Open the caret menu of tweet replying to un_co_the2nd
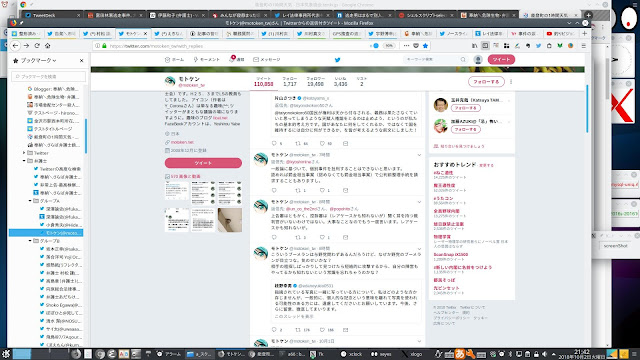640x360 pixels. point(419,202)
